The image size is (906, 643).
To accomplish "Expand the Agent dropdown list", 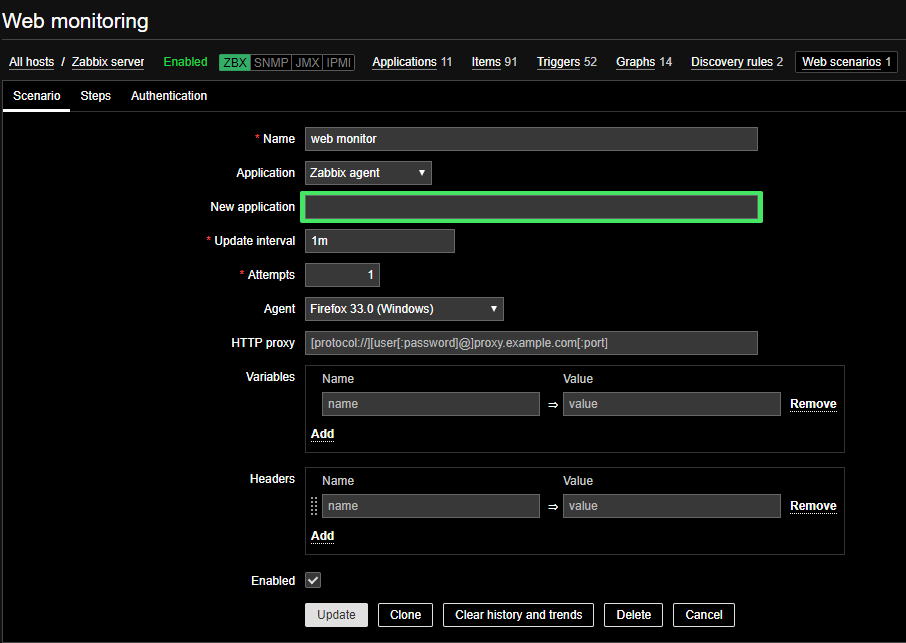I will (404, 309).
